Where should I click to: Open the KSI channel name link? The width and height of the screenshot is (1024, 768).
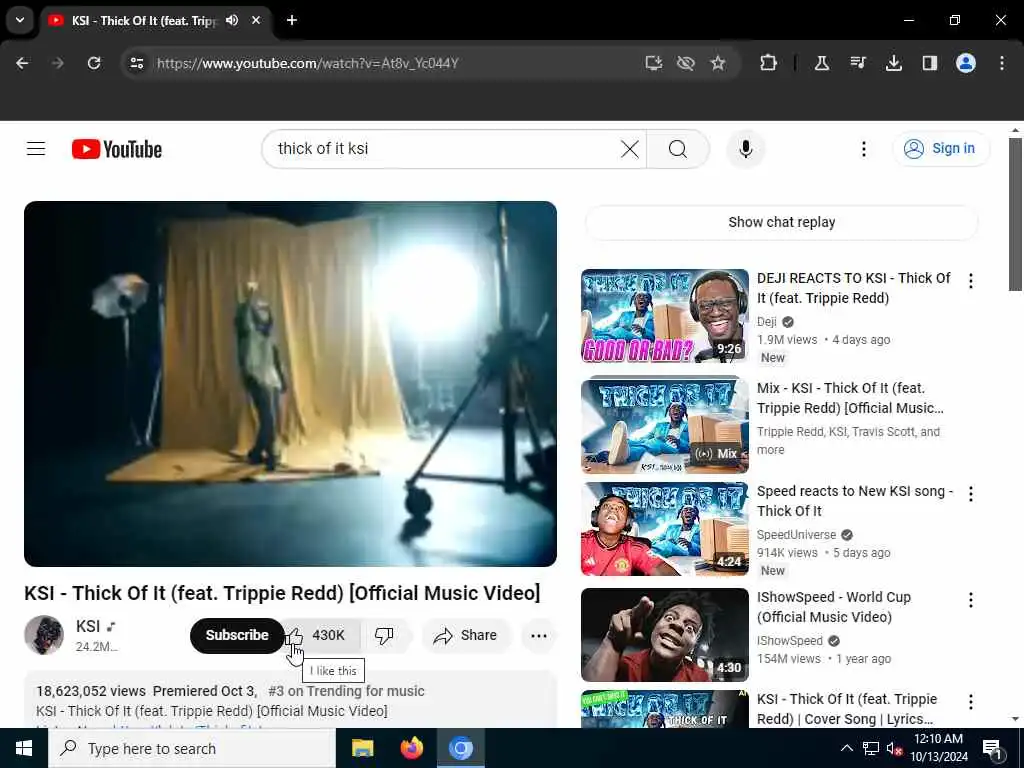tap(88, 626)
